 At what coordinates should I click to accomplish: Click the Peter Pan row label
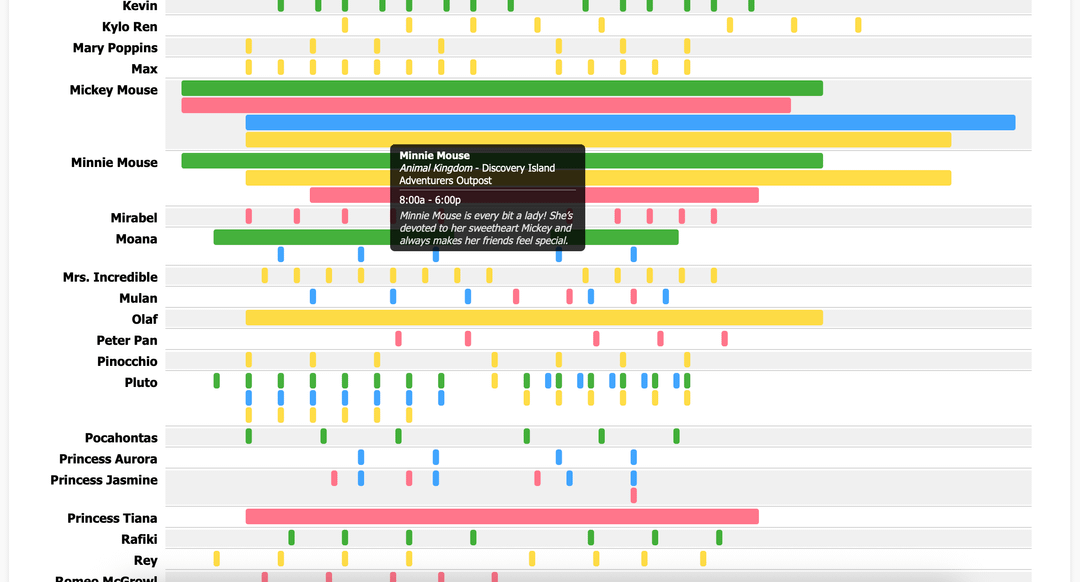[127, 340]
